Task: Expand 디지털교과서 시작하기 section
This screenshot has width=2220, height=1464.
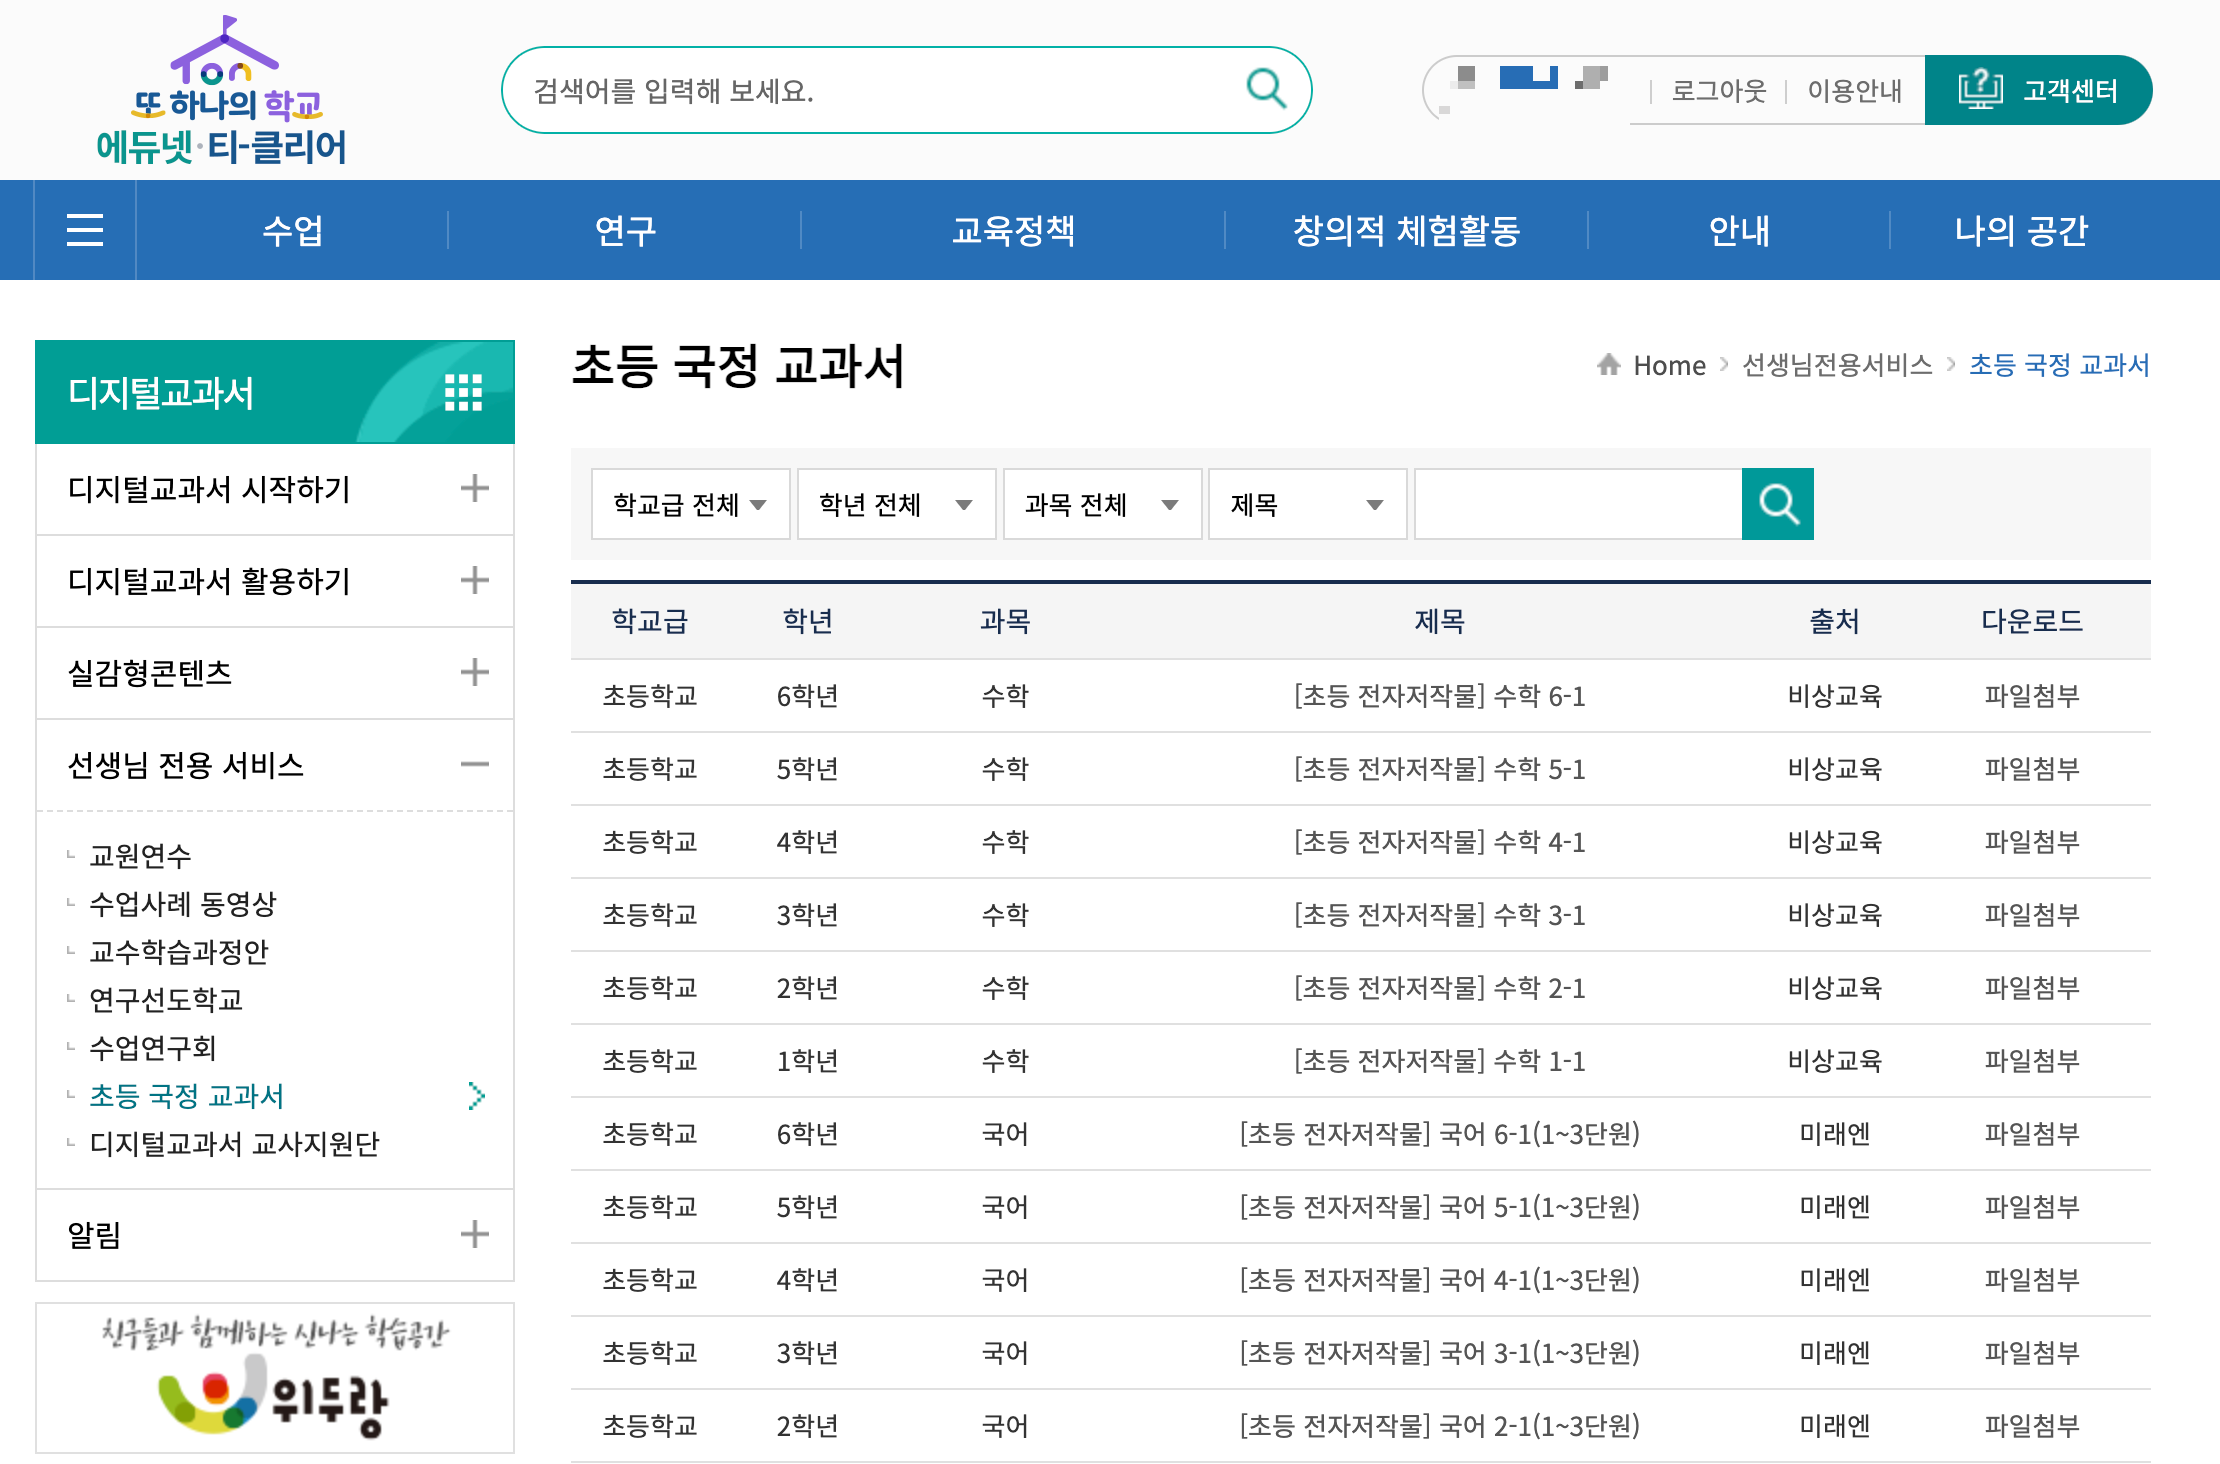Action: 474,489
